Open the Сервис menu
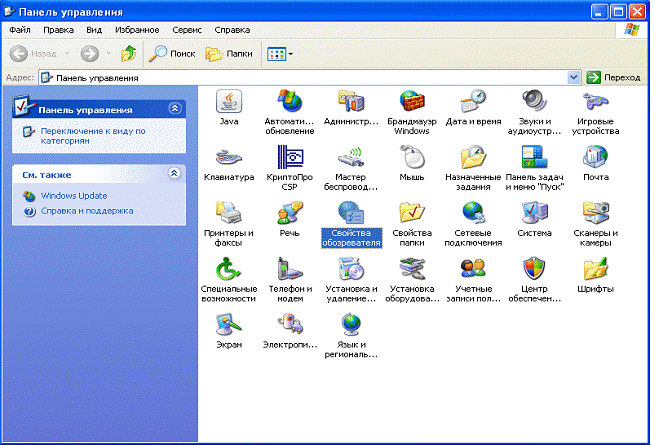 coord(187,30)
